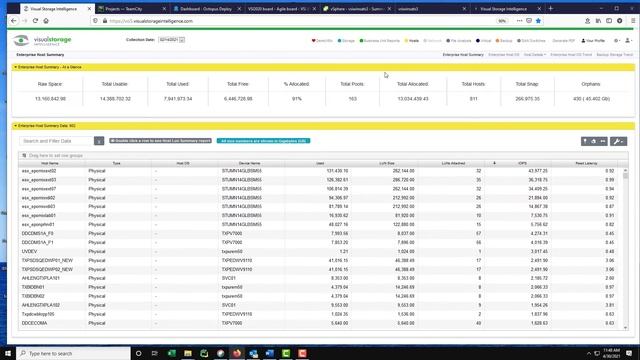Open the browser home page
The height and width of the screenshot is (360, 640).
click(x=46, y=21)
